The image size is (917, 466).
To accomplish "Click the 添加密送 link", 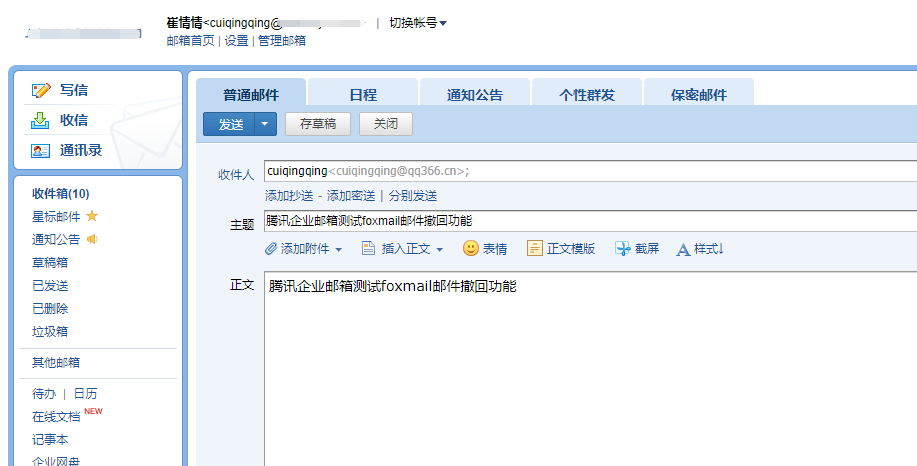I will click(x=351, y=196).
